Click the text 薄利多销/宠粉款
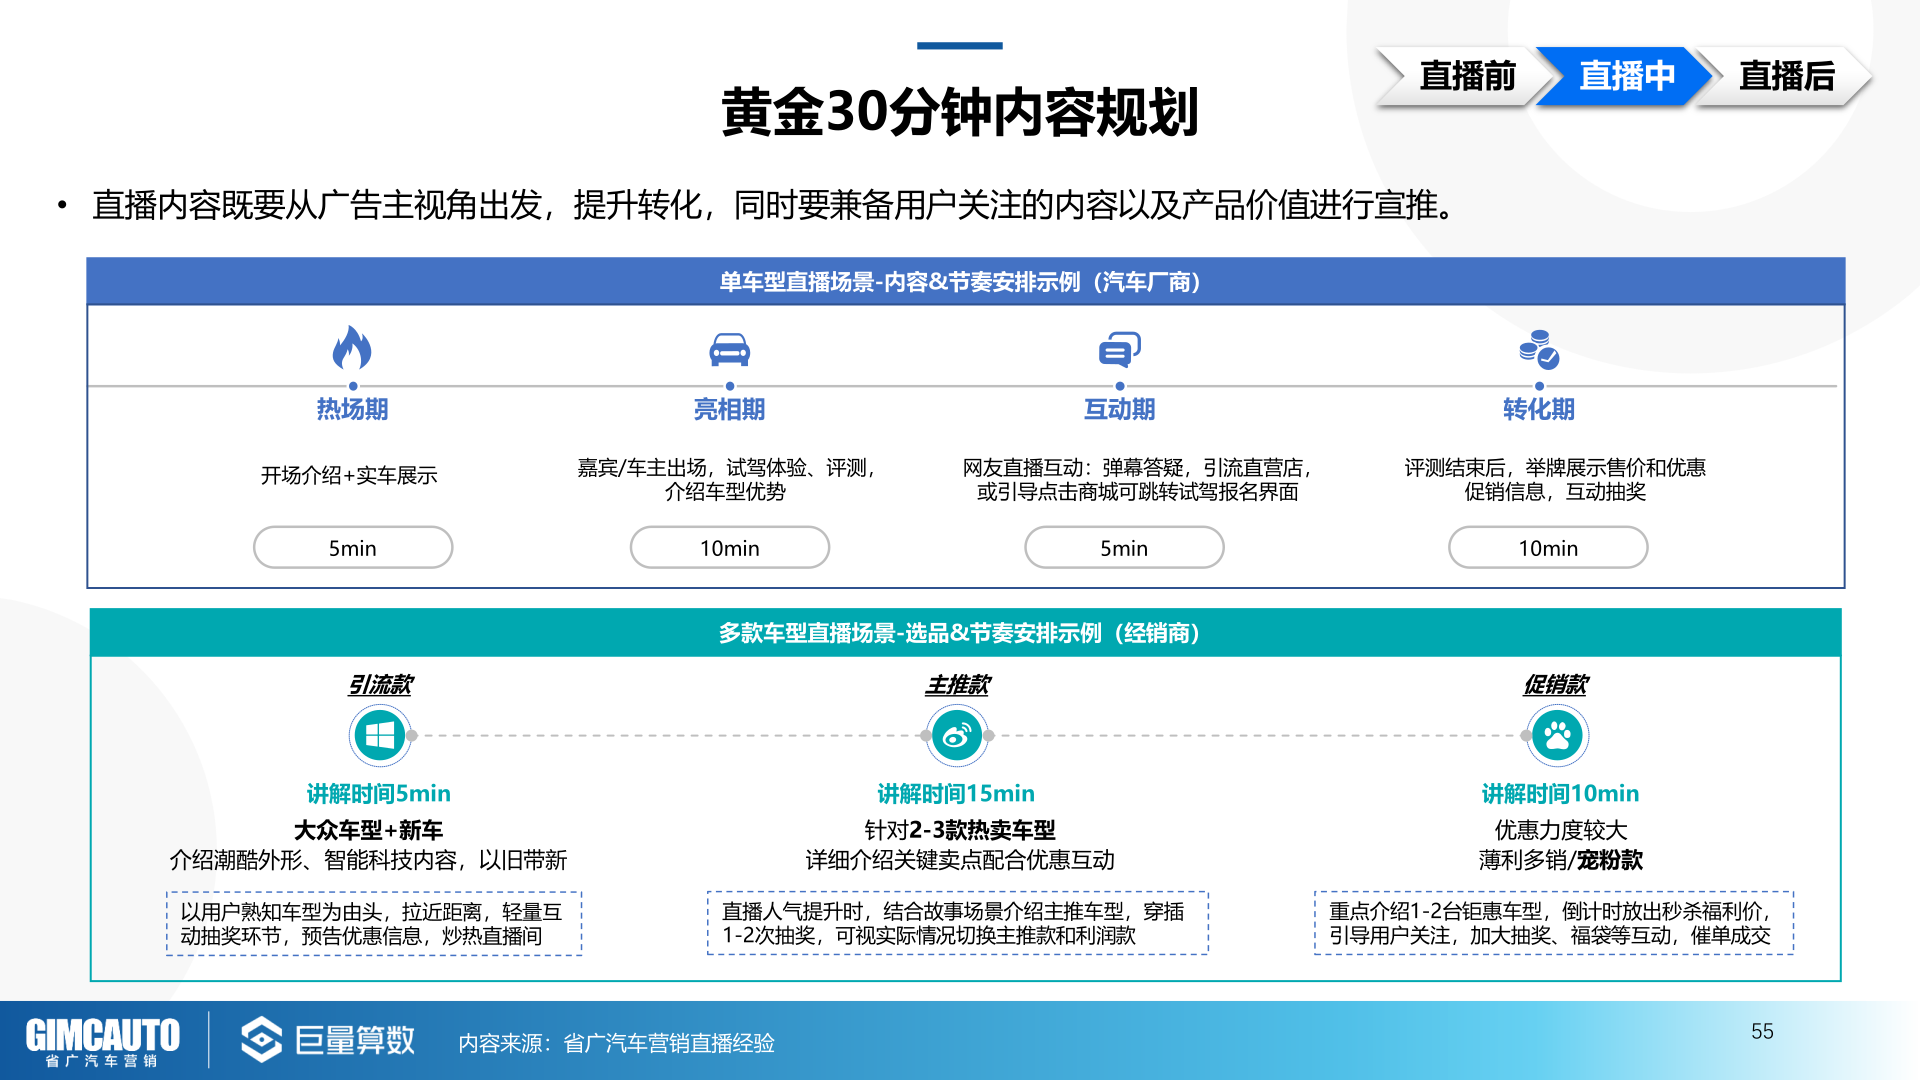This screenshot has width=1920, height=1080. (1560, 860)
